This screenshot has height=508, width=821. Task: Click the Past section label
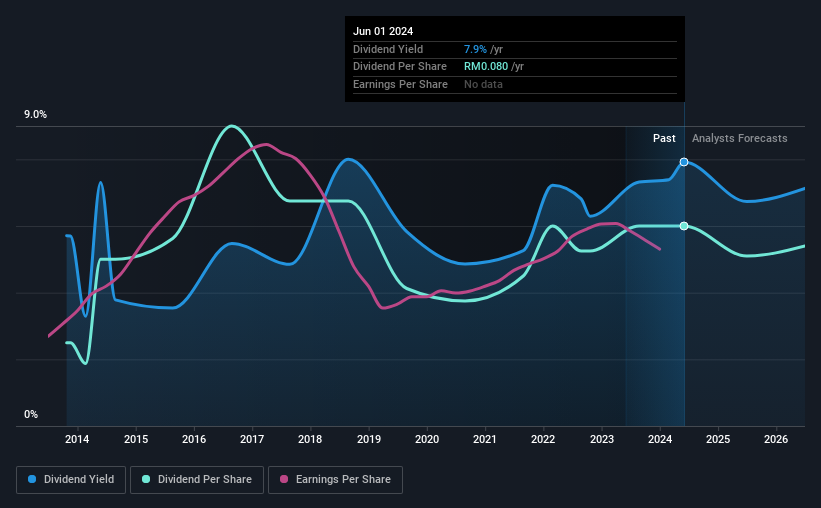[x=664, y=138]
